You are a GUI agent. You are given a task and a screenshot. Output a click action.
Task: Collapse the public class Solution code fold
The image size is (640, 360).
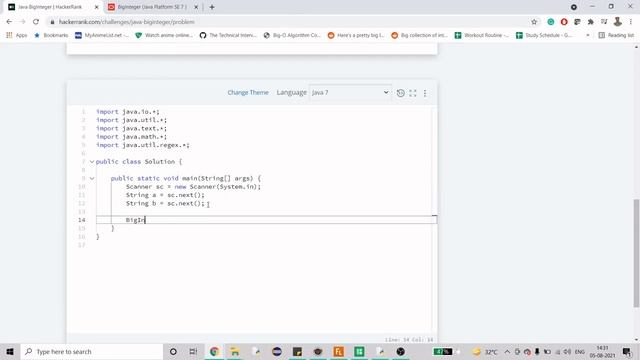(92, 162)
